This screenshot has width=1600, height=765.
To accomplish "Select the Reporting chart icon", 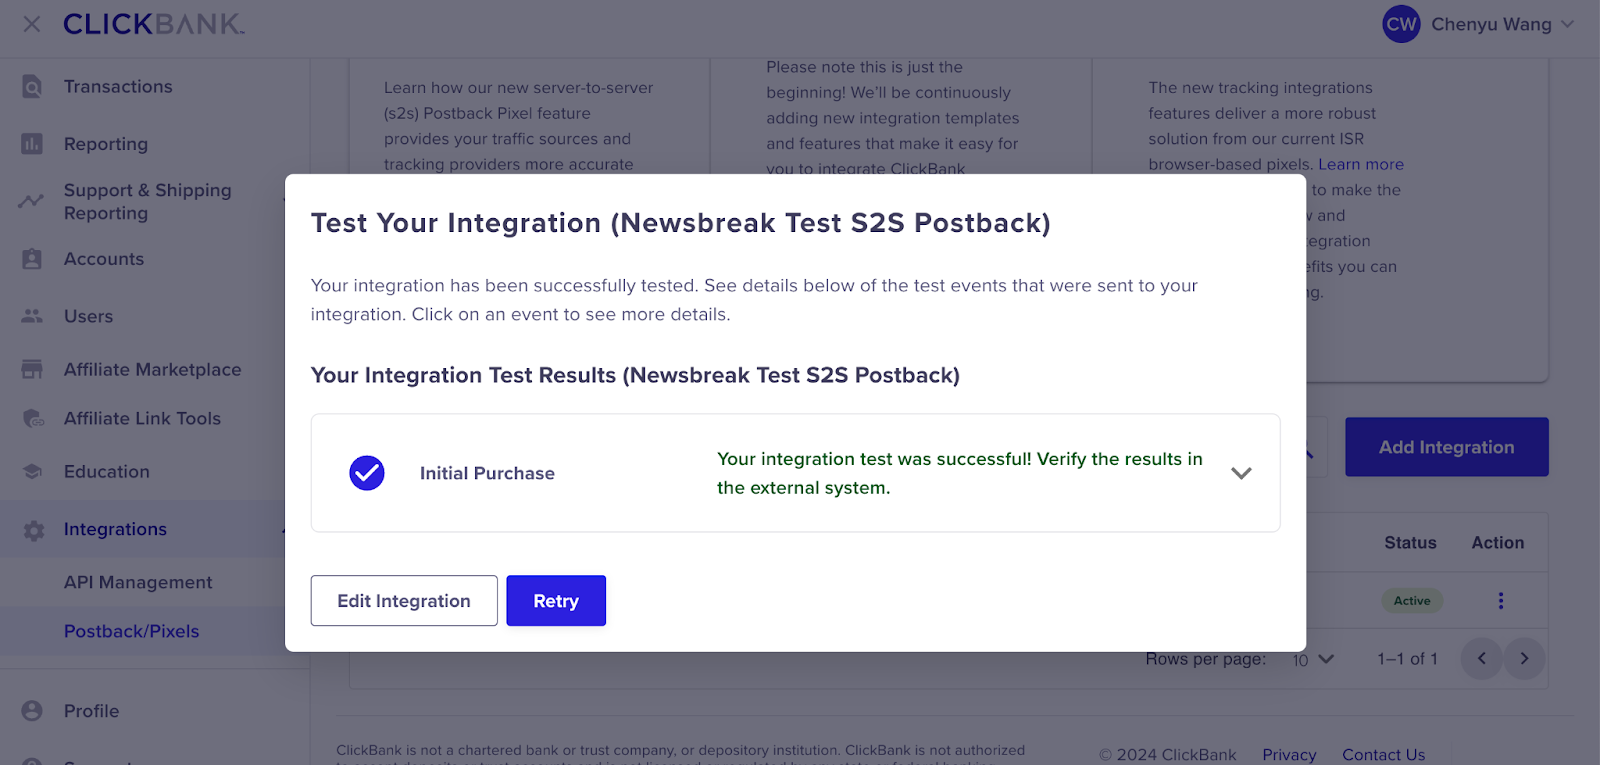I will (x=32, y=144).
